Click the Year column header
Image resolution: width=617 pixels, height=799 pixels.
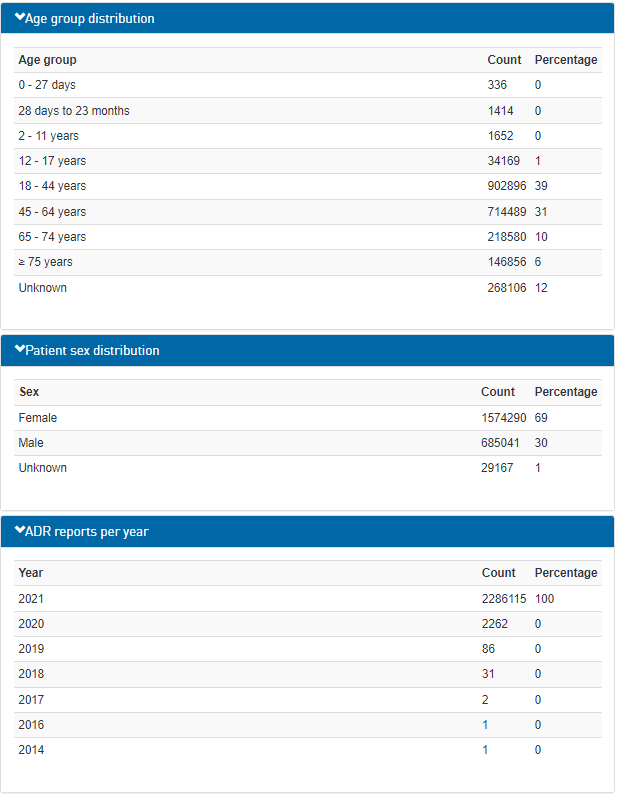click(x=31, y=573)
